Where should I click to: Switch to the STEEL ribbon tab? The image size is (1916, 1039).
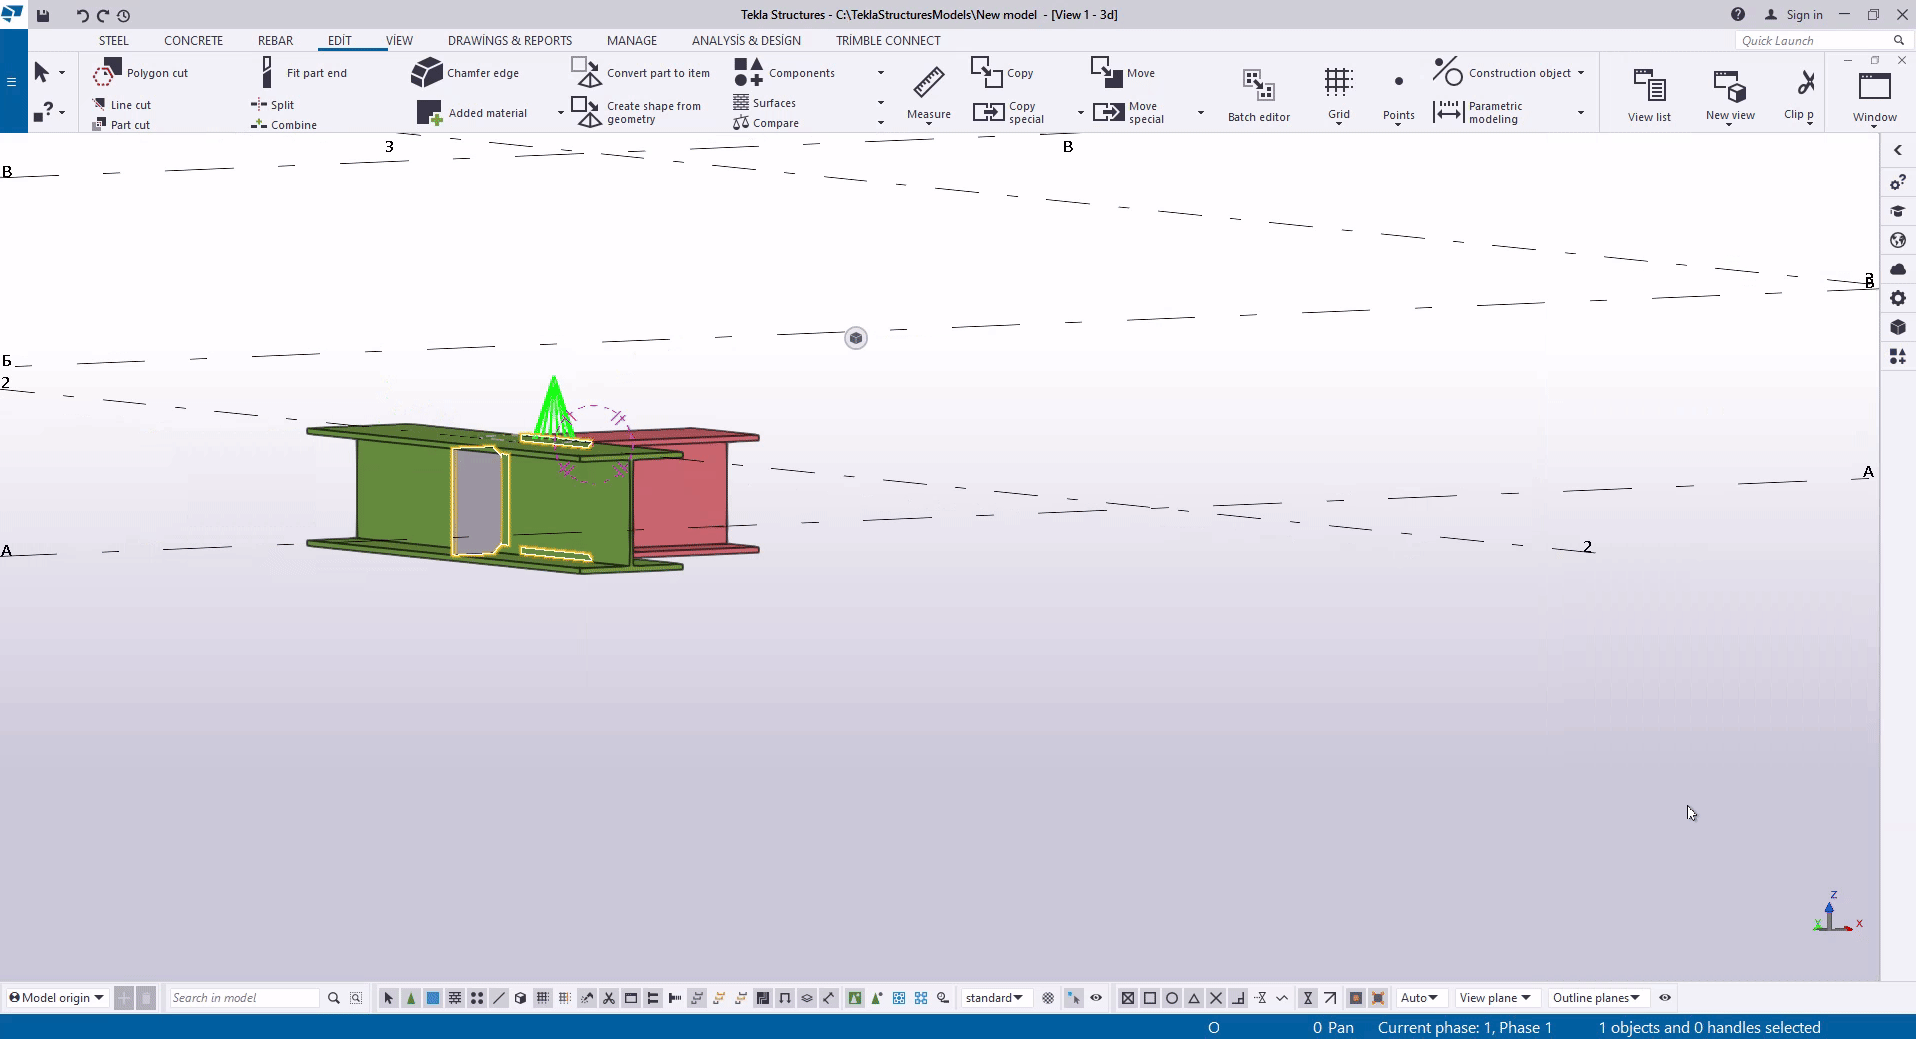pos(114,41)
